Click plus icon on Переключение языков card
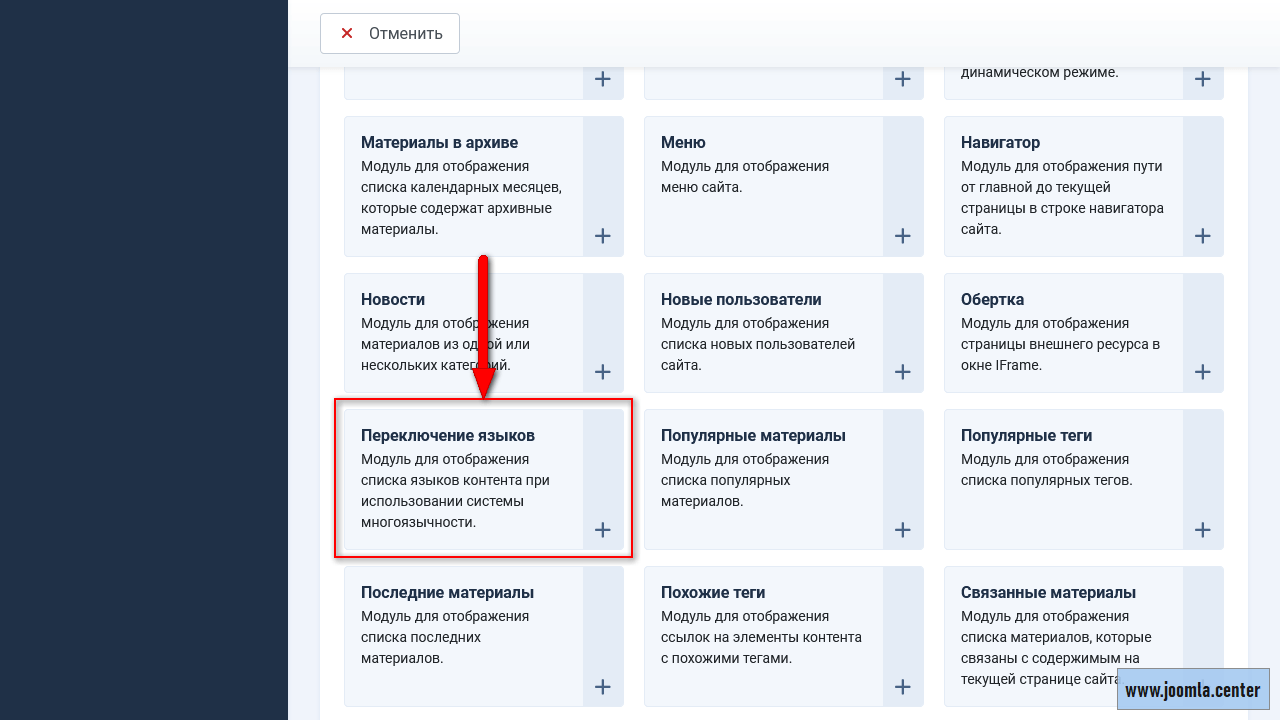The width and height of the screenshot is (1280, 720). (602, 530)
